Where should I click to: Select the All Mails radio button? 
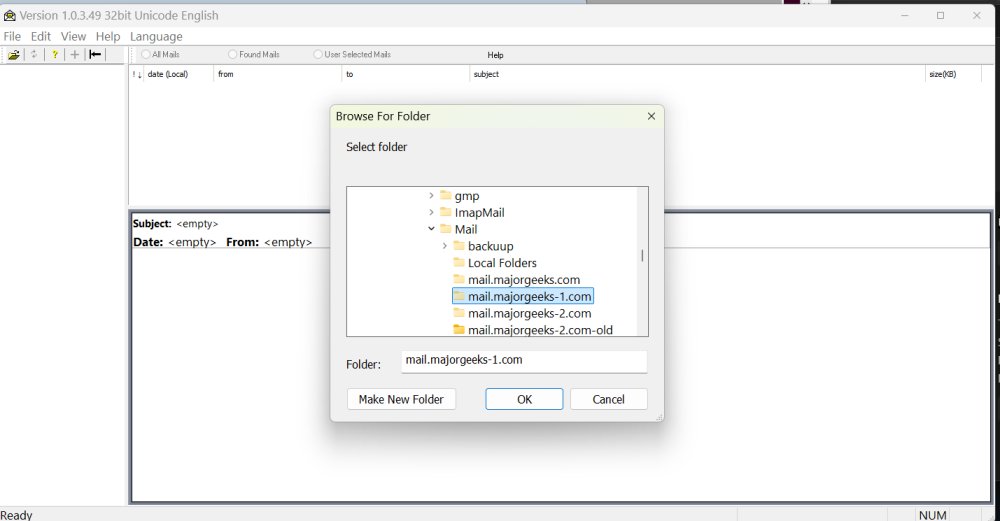click(x=146, y=55)
